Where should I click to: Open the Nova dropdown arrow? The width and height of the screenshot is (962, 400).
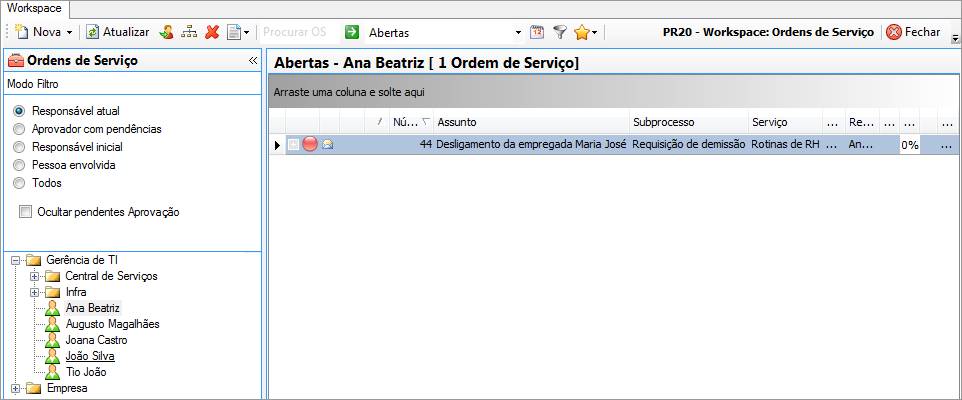point(69,33)
